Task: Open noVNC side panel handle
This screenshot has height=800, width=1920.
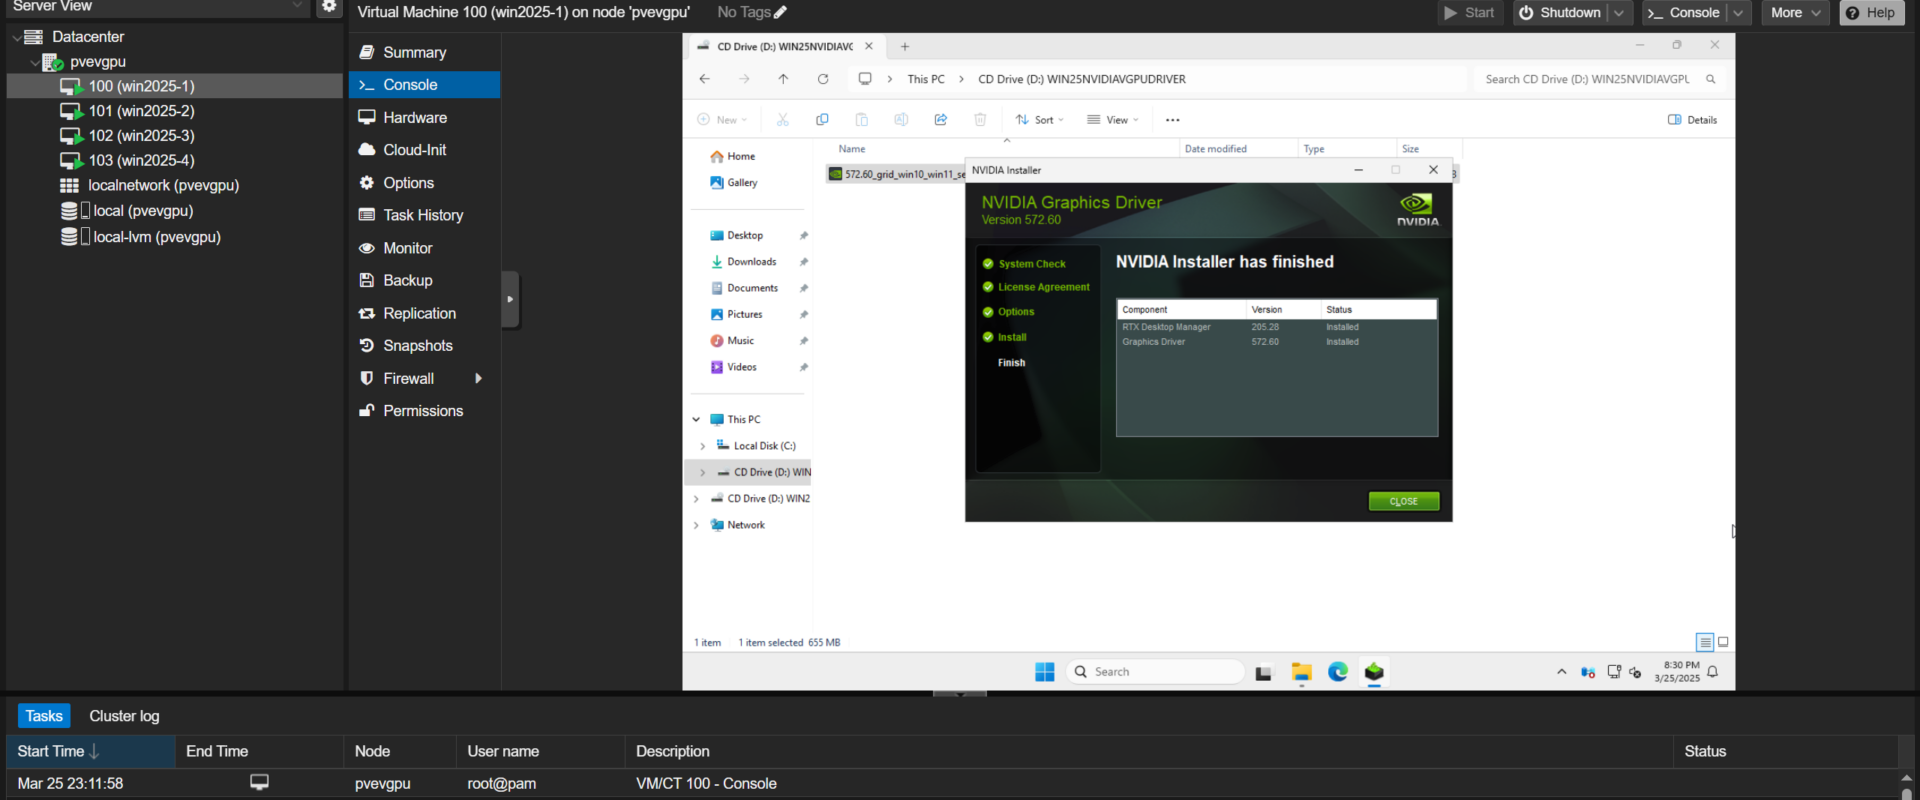Action: tap(510, 299)
